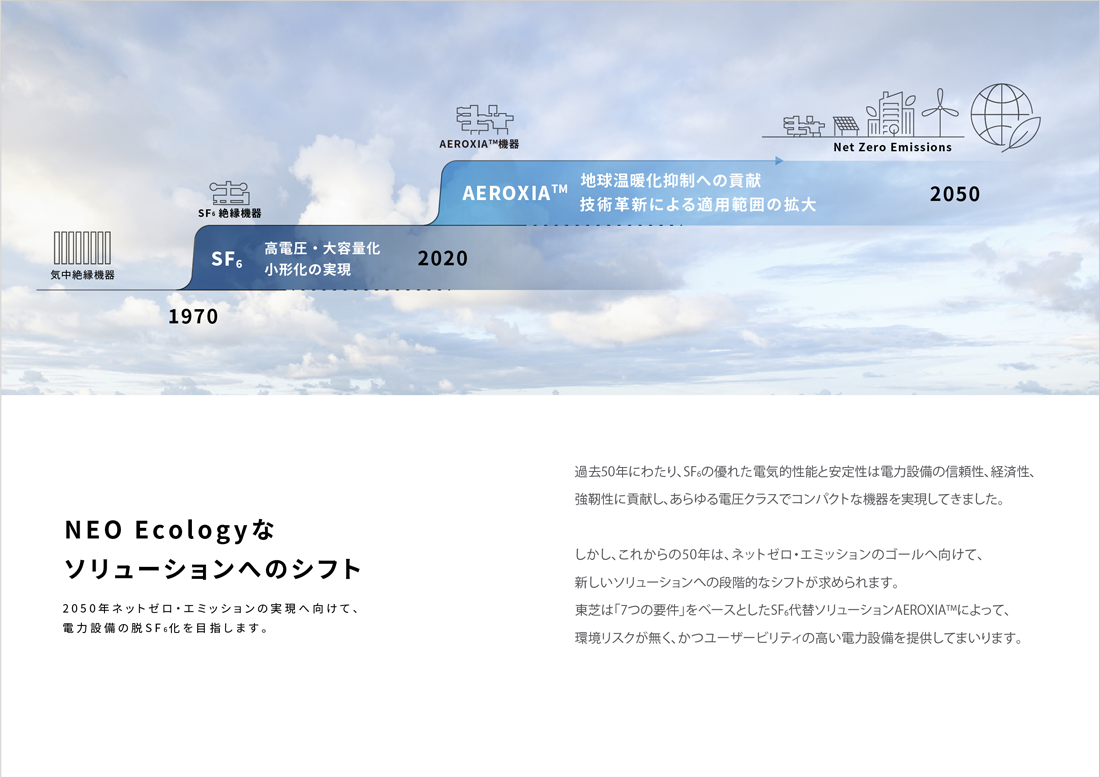
Task: Click the paragraph line starting しかし、これからの50年は
Action: [780, 555]
